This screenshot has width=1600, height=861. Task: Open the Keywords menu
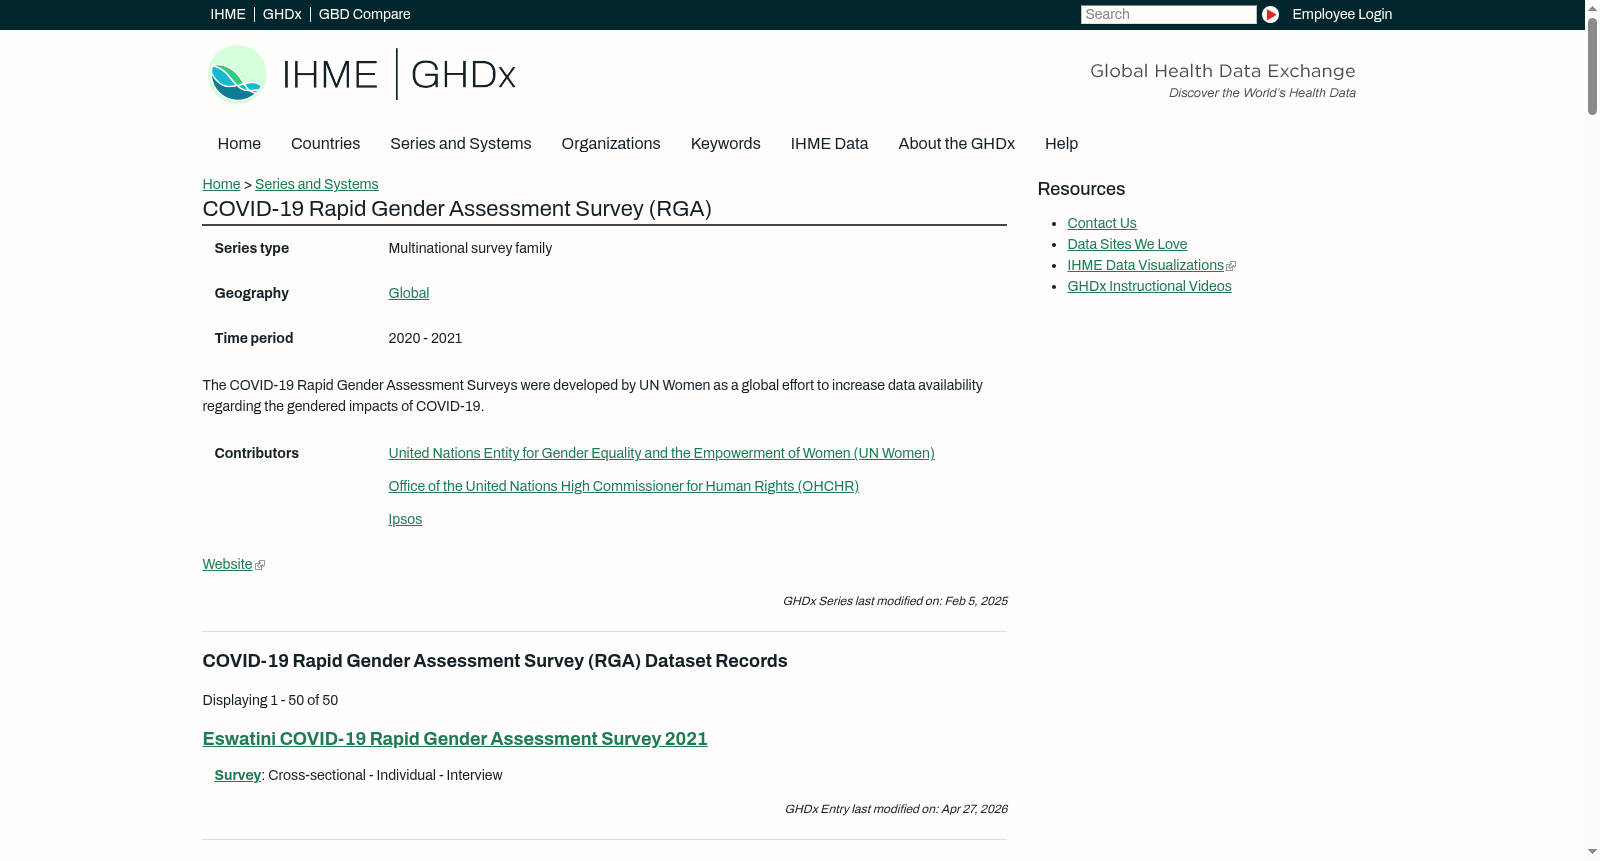click(x=725, y=144)
